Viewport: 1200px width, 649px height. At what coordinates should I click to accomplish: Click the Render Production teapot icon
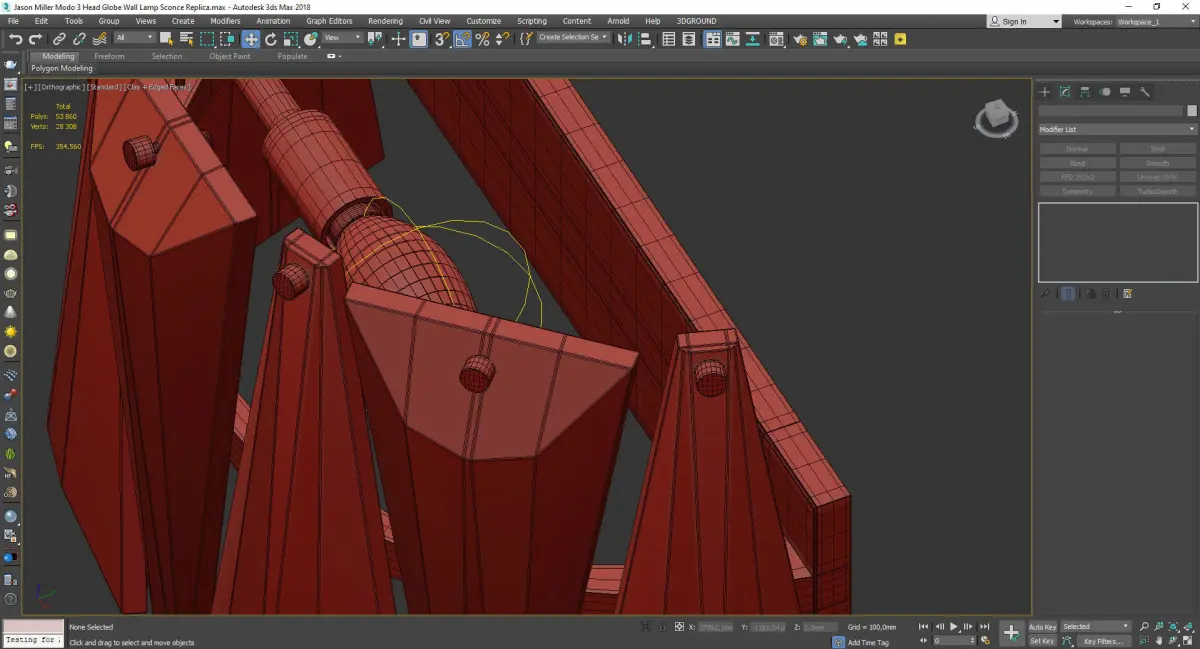pos(841,39)
